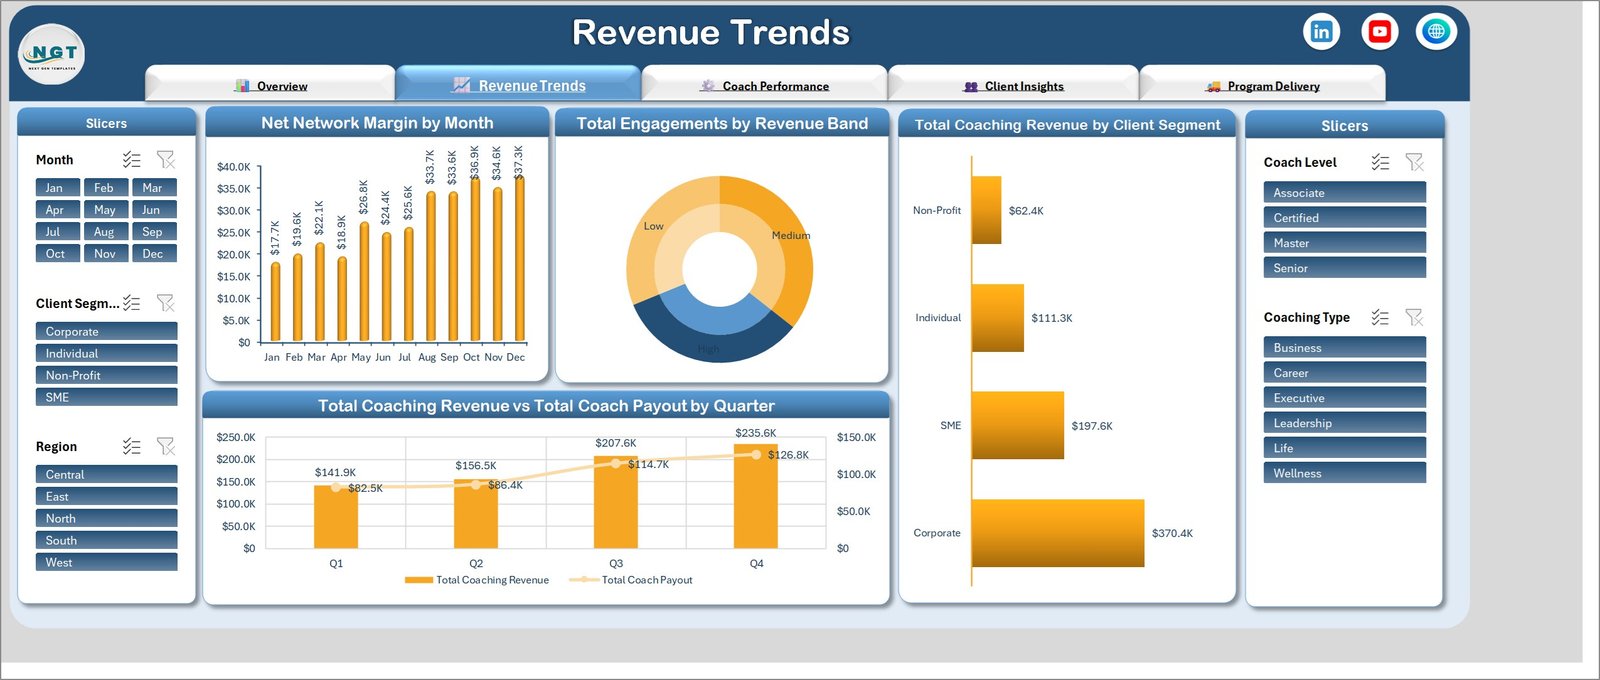
Task: Switch to the Coach Performance tab
Action: point(765,84)
